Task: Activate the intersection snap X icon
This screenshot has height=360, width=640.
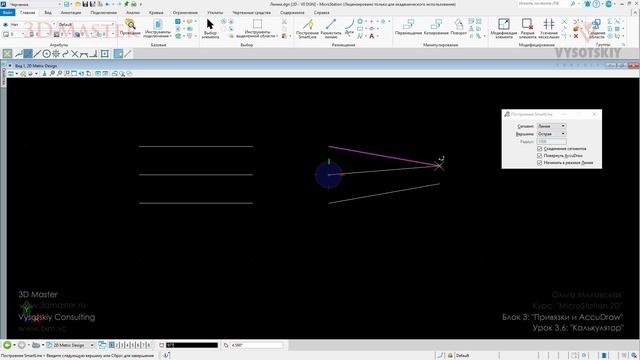Action: click(x=74, y=53)
